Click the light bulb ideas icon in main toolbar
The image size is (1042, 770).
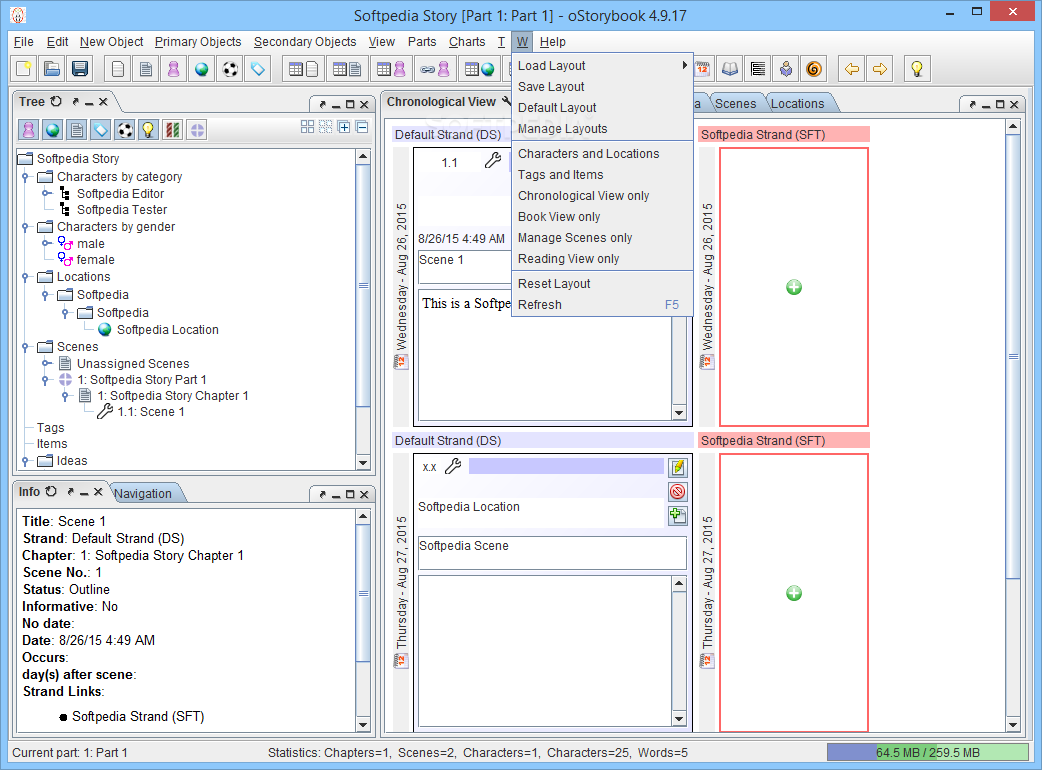[917, 69]
